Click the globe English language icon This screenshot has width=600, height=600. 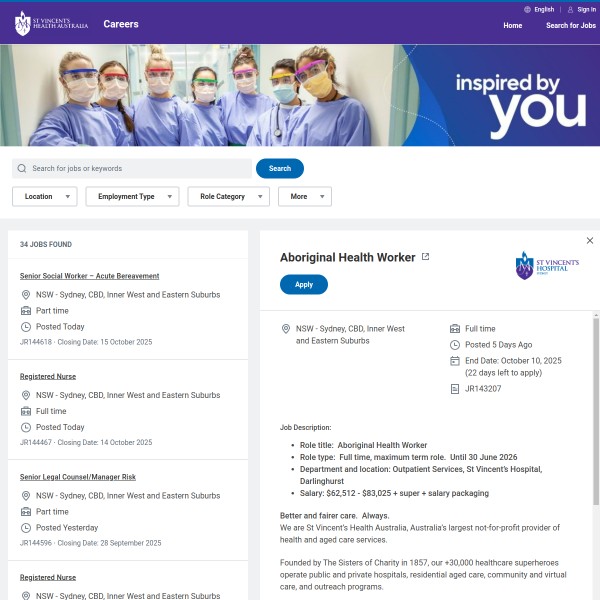coord(527,10)
